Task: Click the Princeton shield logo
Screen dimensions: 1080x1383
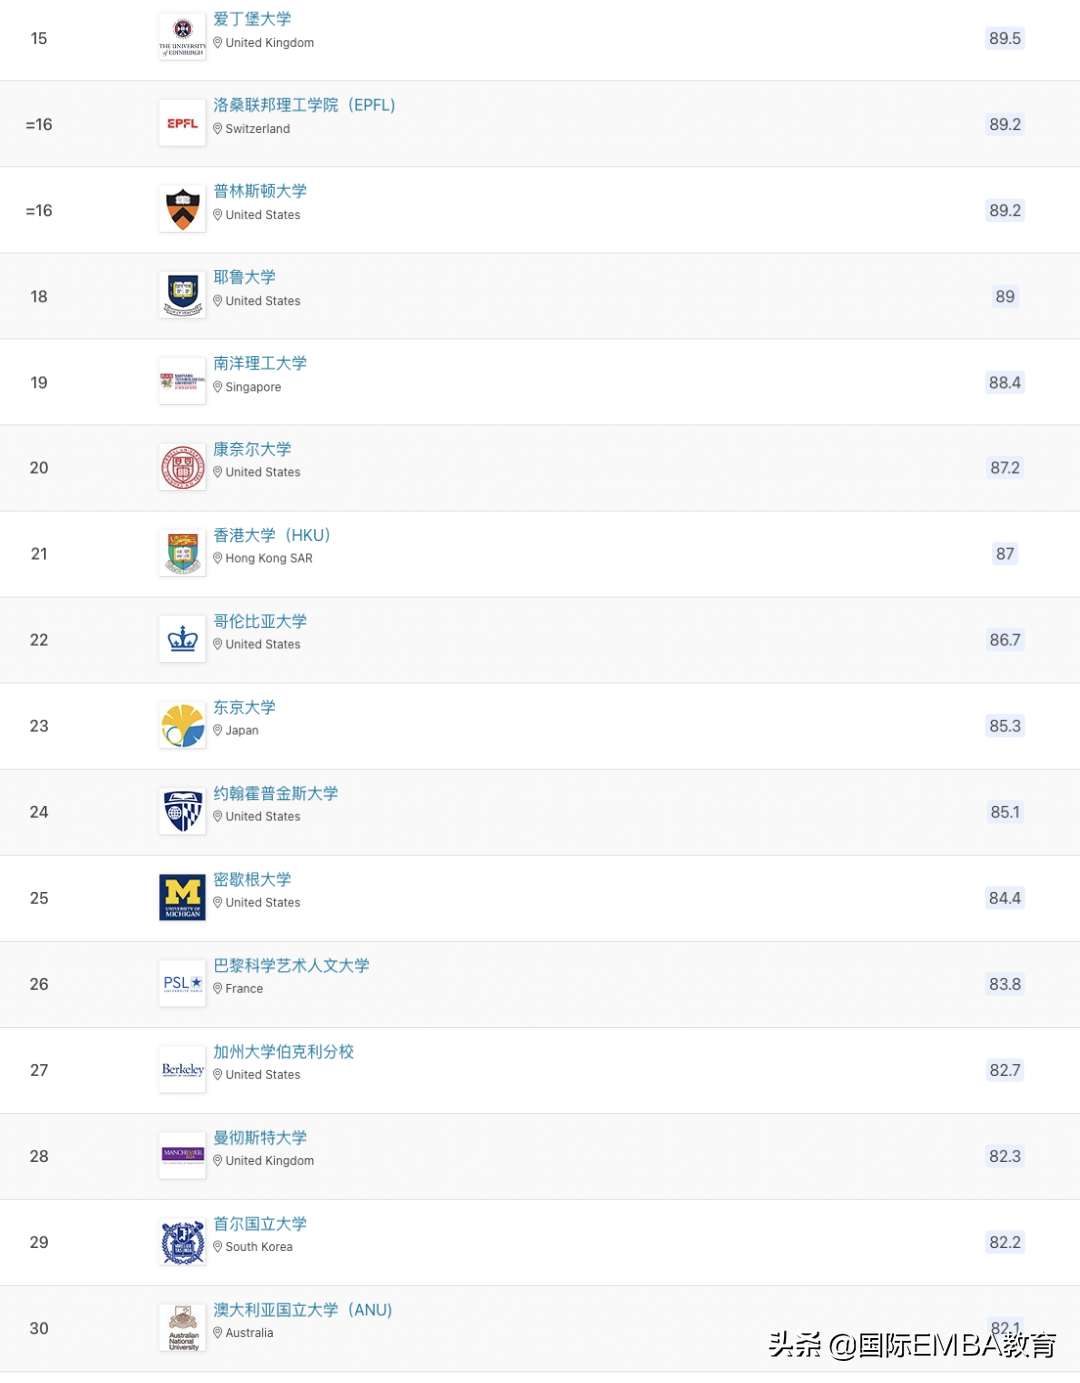Action: (x=182, y=210)
